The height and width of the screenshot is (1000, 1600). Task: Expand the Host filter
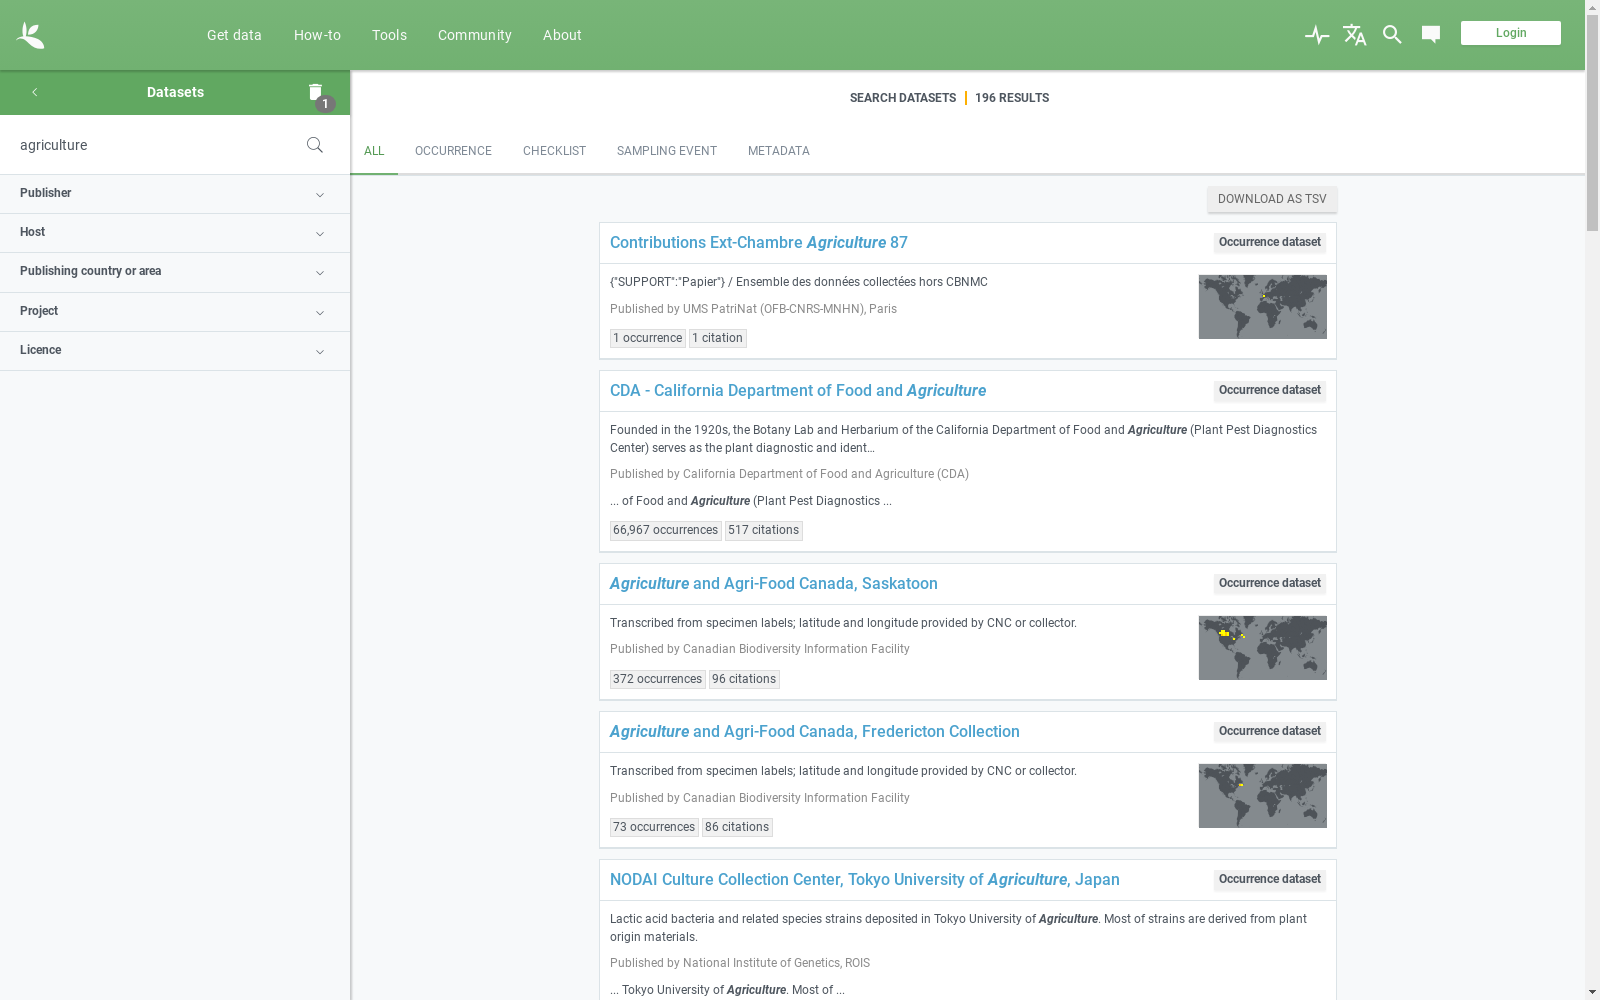175,233
